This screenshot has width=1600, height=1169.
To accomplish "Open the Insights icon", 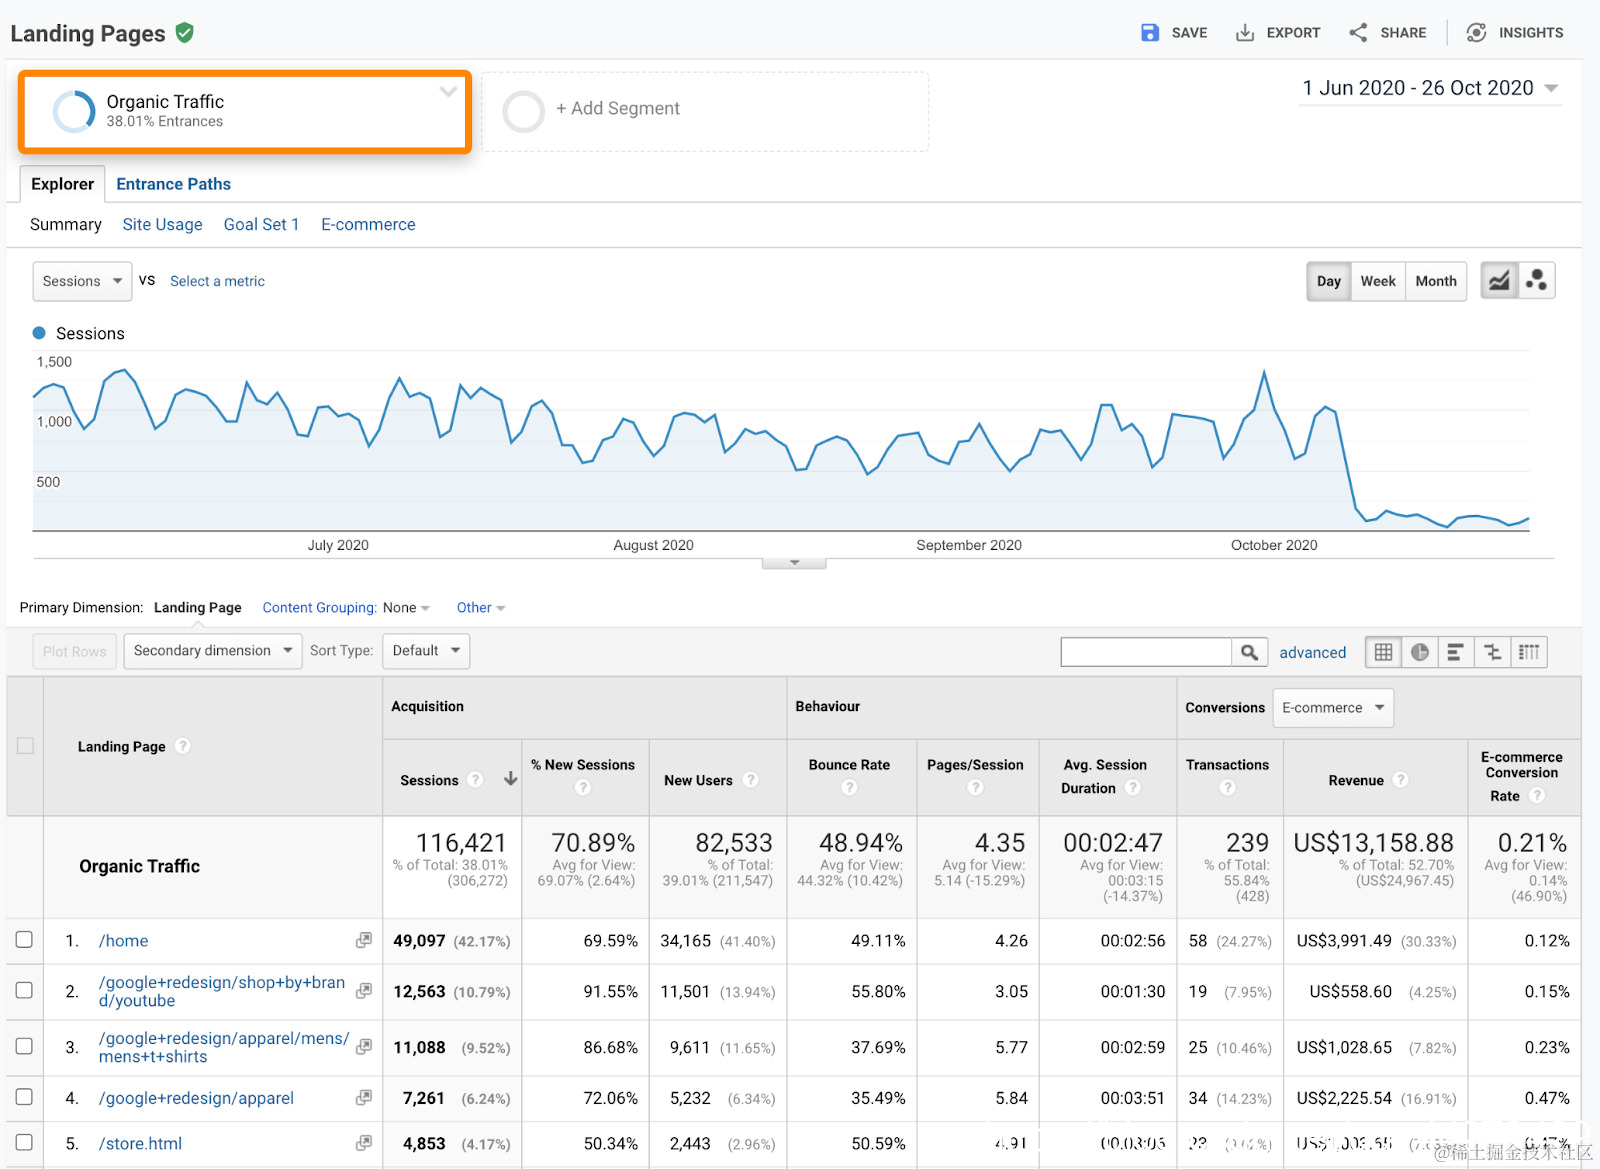I will (x=1476, y=33).
